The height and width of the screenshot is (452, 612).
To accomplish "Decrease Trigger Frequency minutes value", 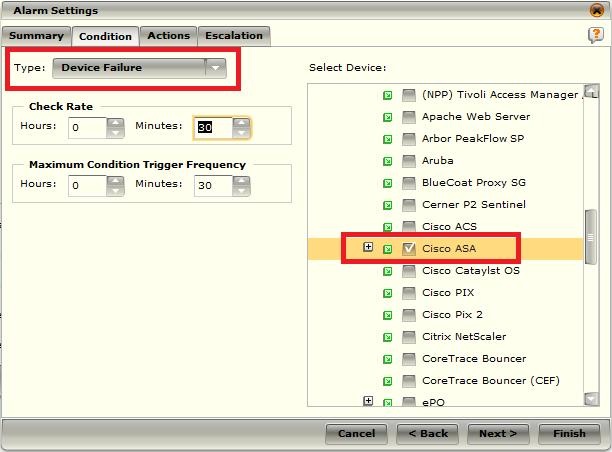I will [x=241, y=191].
